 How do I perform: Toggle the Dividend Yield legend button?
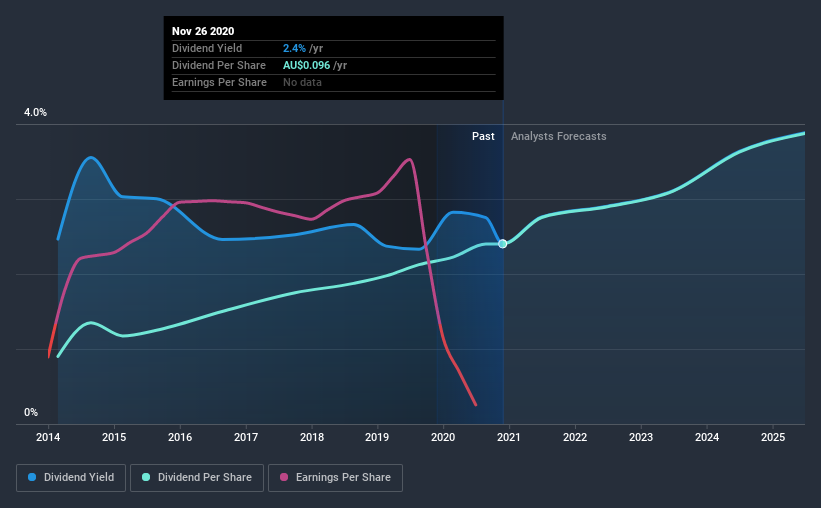[x=71, y=478]
